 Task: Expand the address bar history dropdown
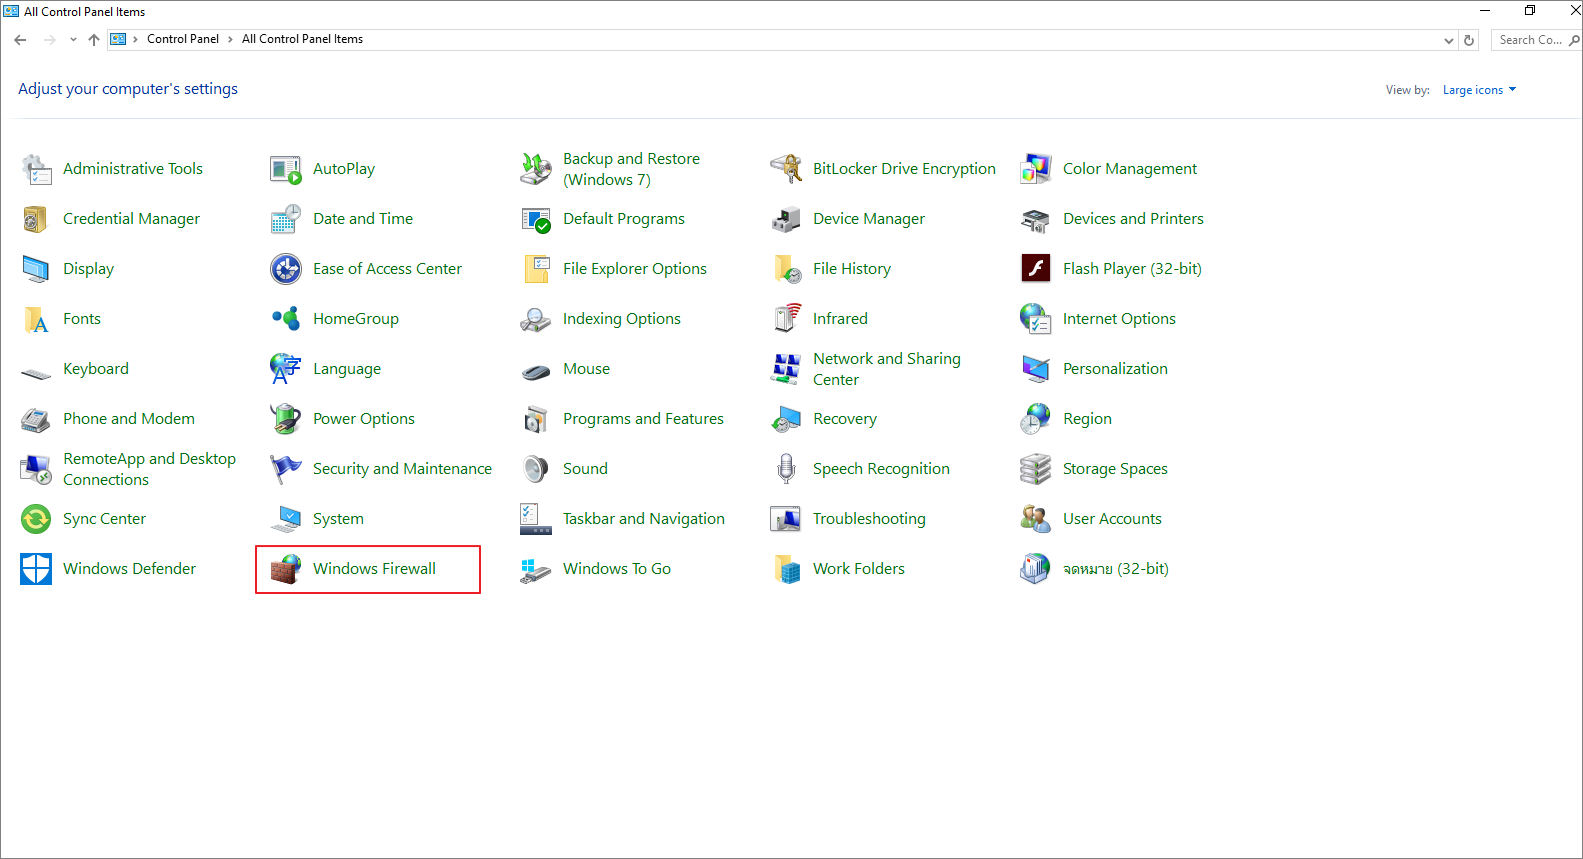[1449, 40]
